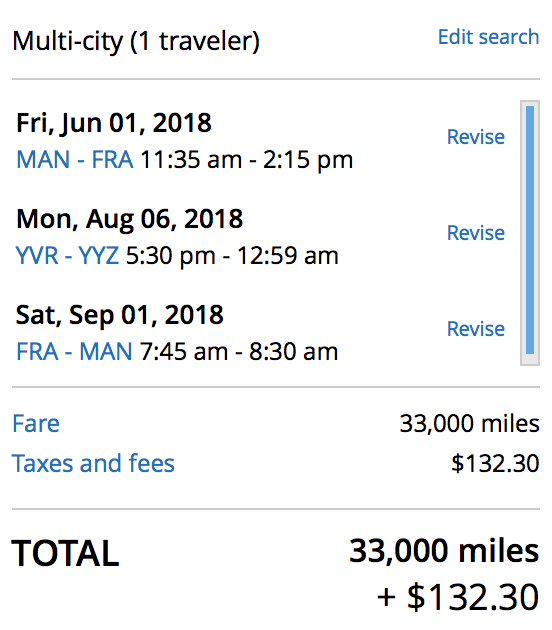Revise the Sat, Sep 01 flight
This screenshot has height=630, width=552.
[x=476, y=329]
